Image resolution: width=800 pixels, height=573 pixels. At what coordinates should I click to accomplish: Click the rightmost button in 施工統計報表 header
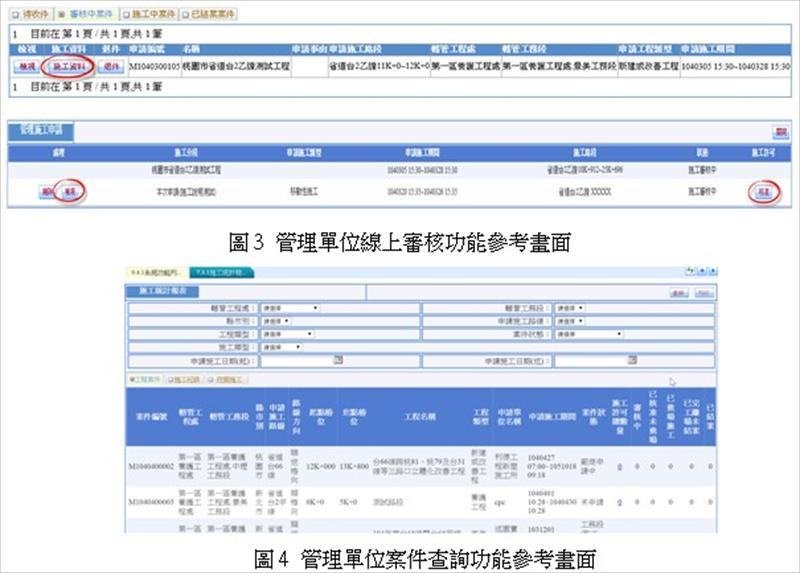click(704, 293)
